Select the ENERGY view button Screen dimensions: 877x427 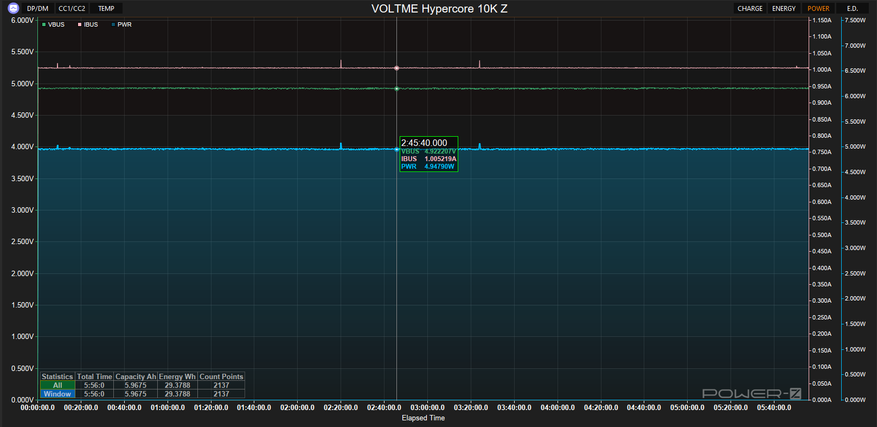784,8
